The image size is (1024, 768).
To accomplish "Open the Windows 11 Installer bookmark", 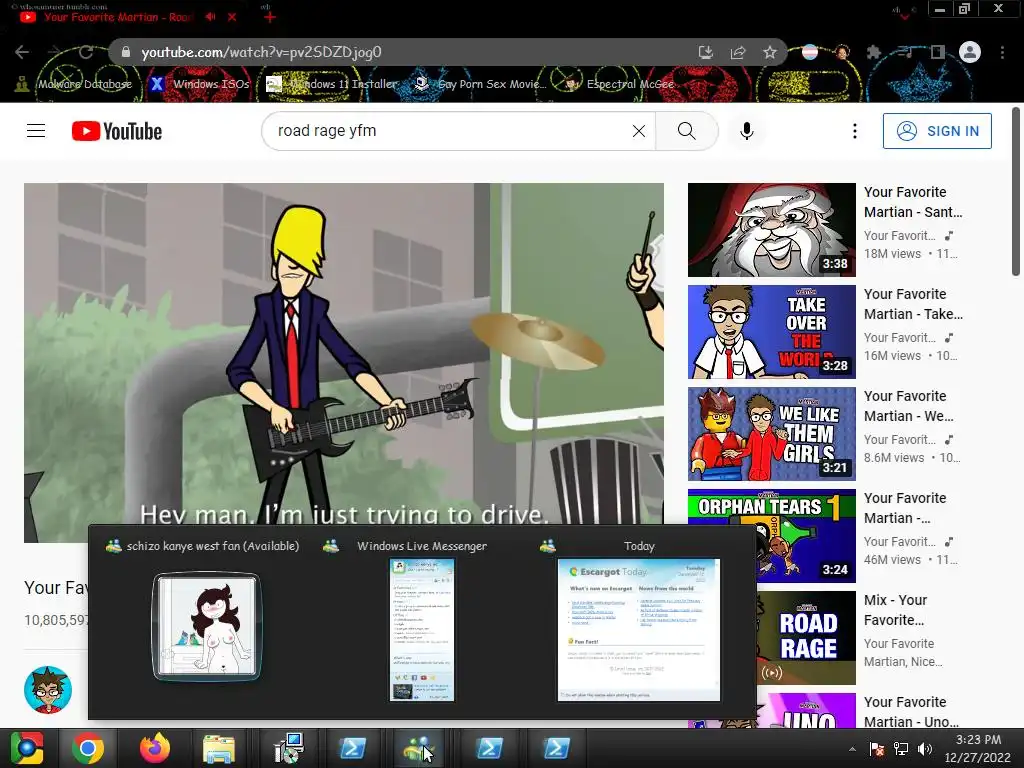I will (332, 84).
